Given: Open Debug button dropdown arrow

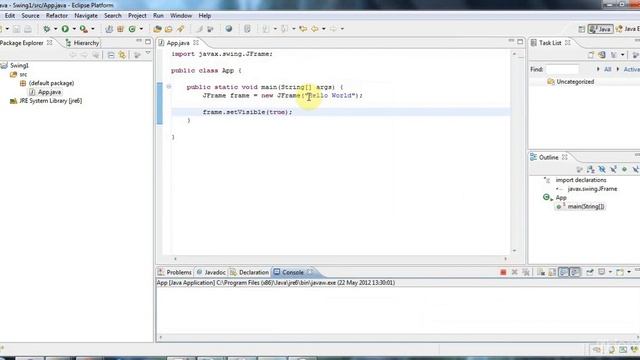Looking at the screenshot, I should [56, 29].
